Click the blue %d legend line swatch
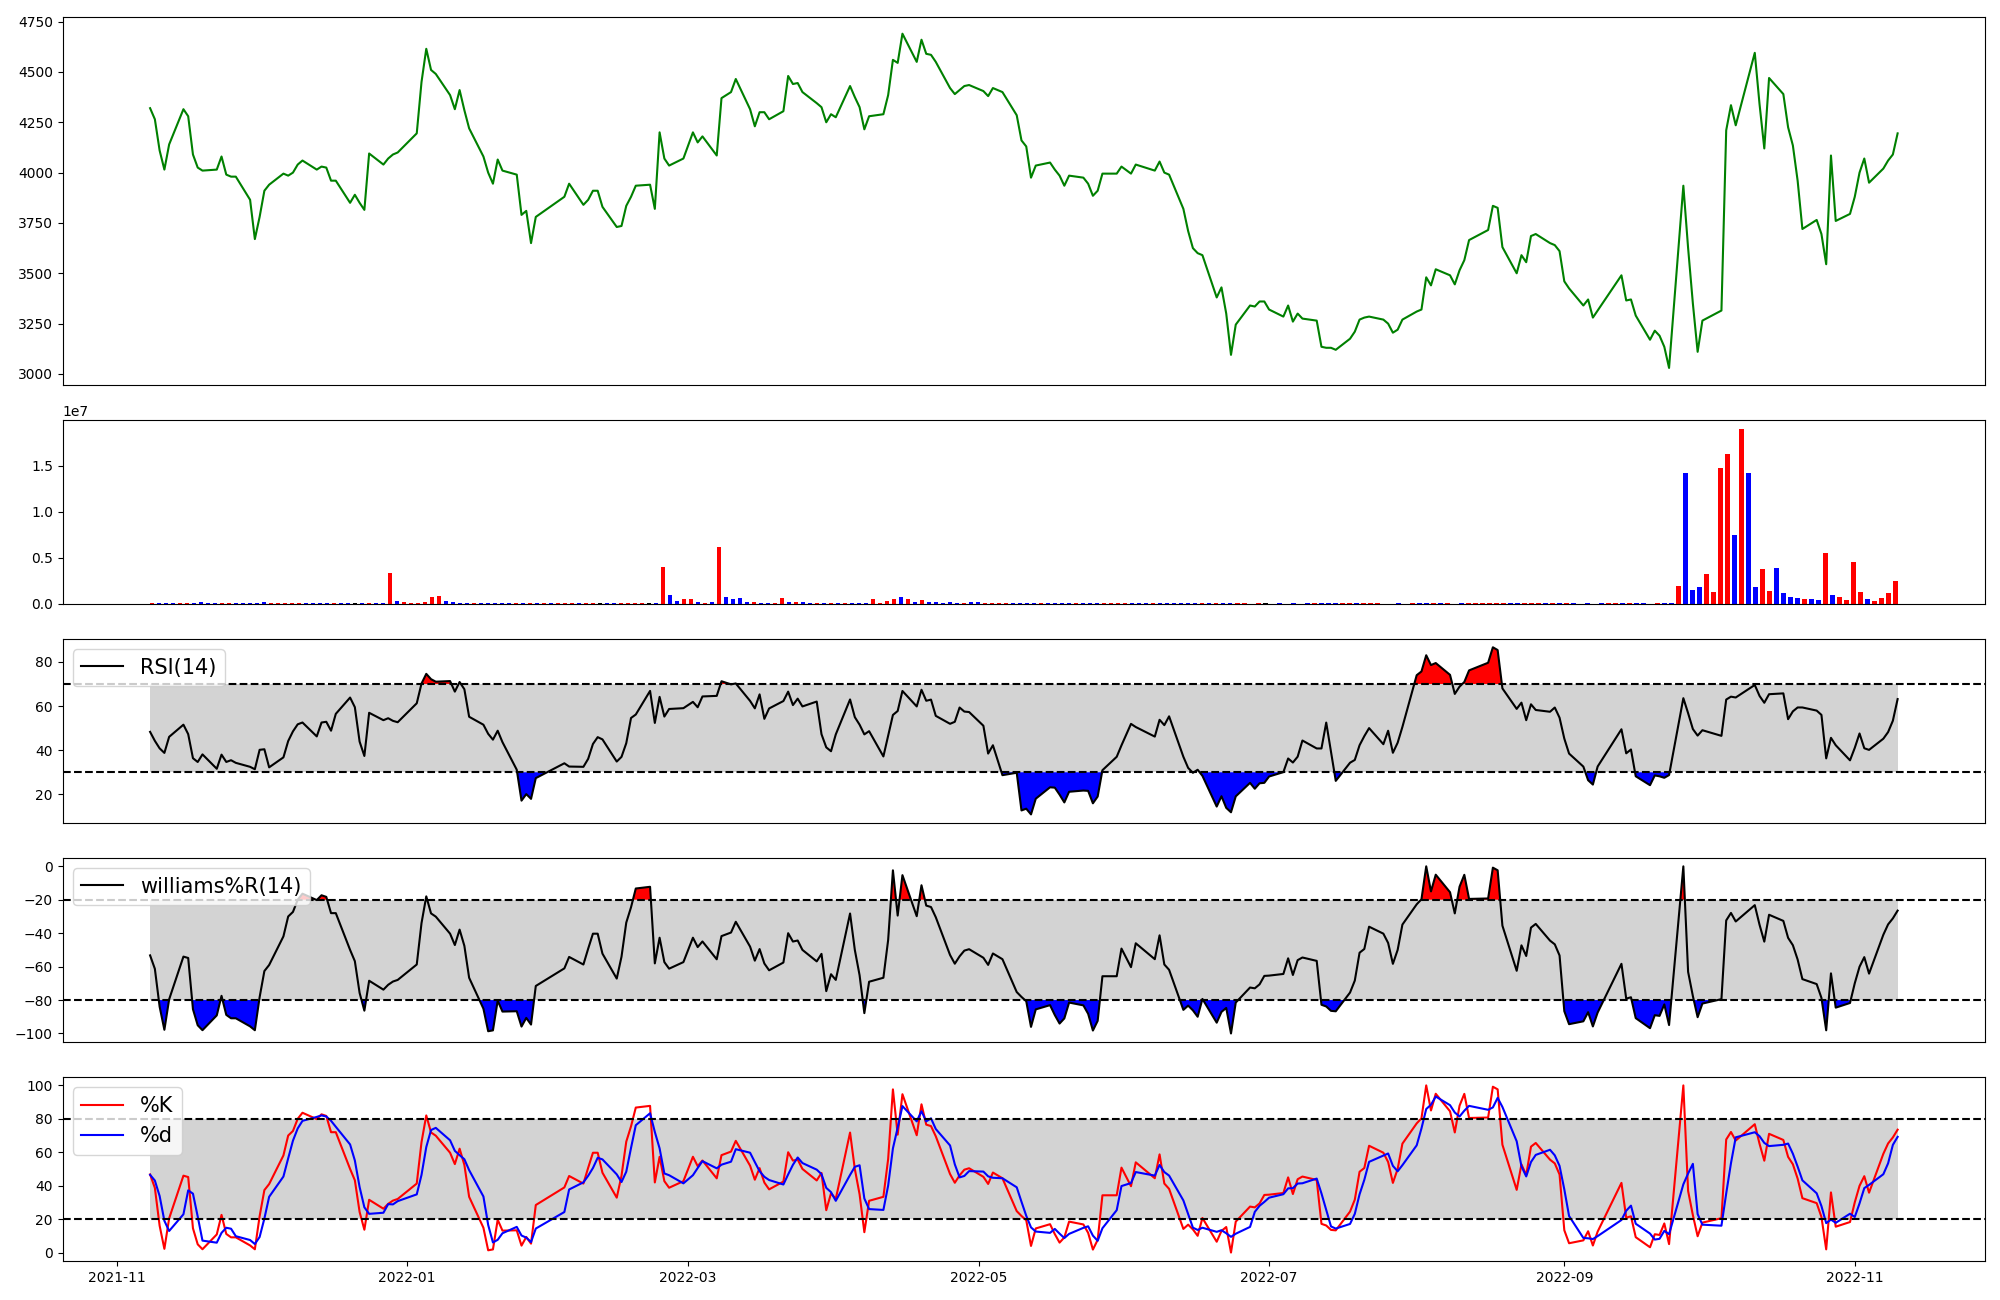The height and width of the screenshot is (1300, 2000). click(x=103, y=1135)
